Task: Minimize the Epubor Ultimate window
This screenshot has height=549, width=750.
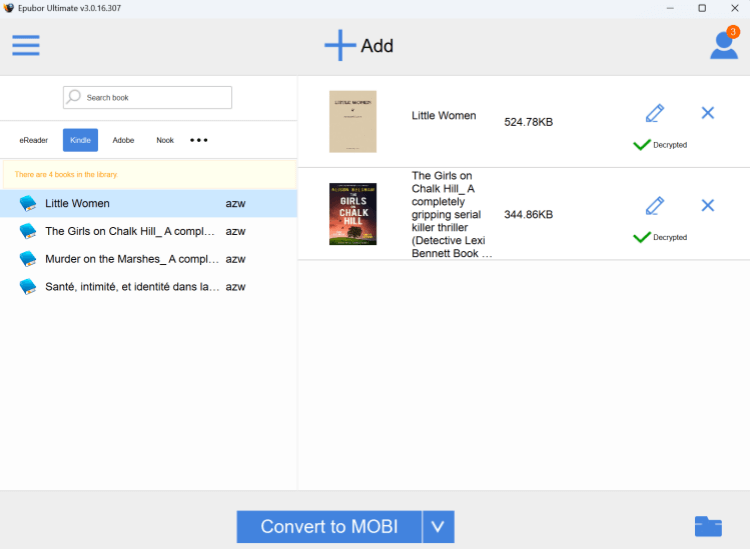Action: pyautogui.click(x=670, y=8)
